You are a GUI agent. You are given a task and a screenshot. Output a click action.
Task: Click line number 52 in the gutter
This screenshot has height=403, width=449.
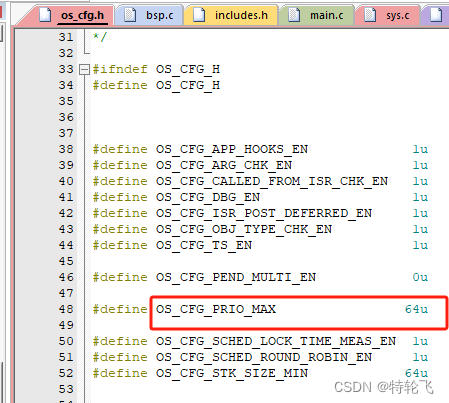click(66, 373)
